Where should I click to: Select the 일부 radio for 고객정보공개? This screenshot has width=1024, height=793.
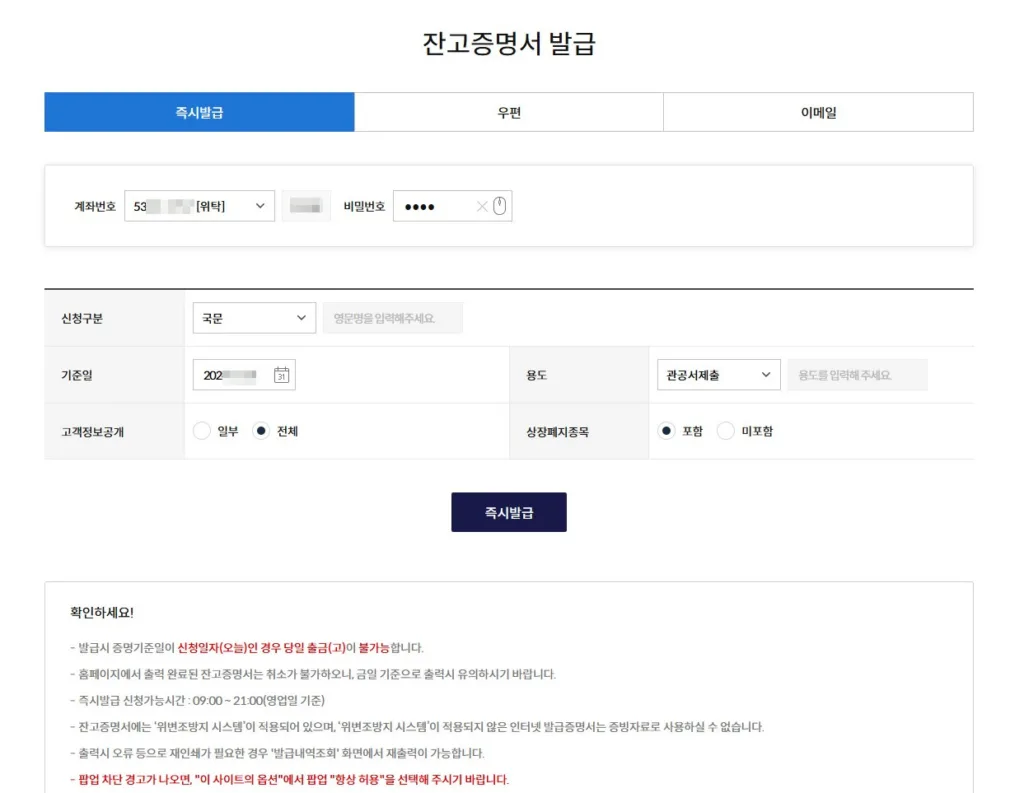(x=202, y=431)
